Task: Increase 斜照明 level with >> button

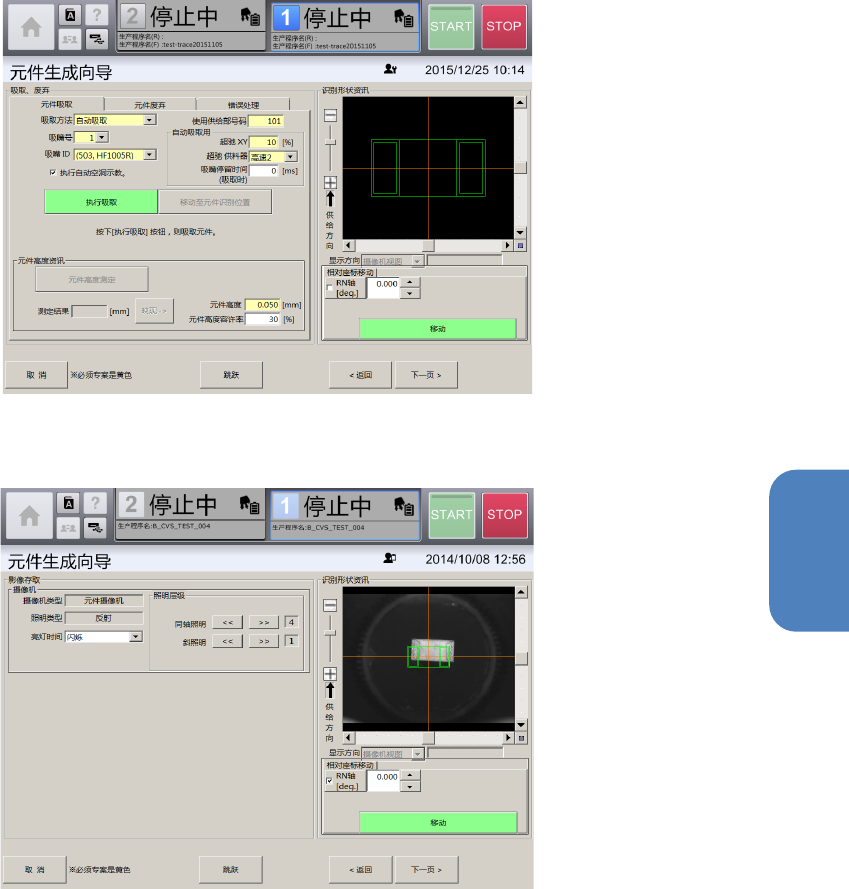Action: [264, 641]
